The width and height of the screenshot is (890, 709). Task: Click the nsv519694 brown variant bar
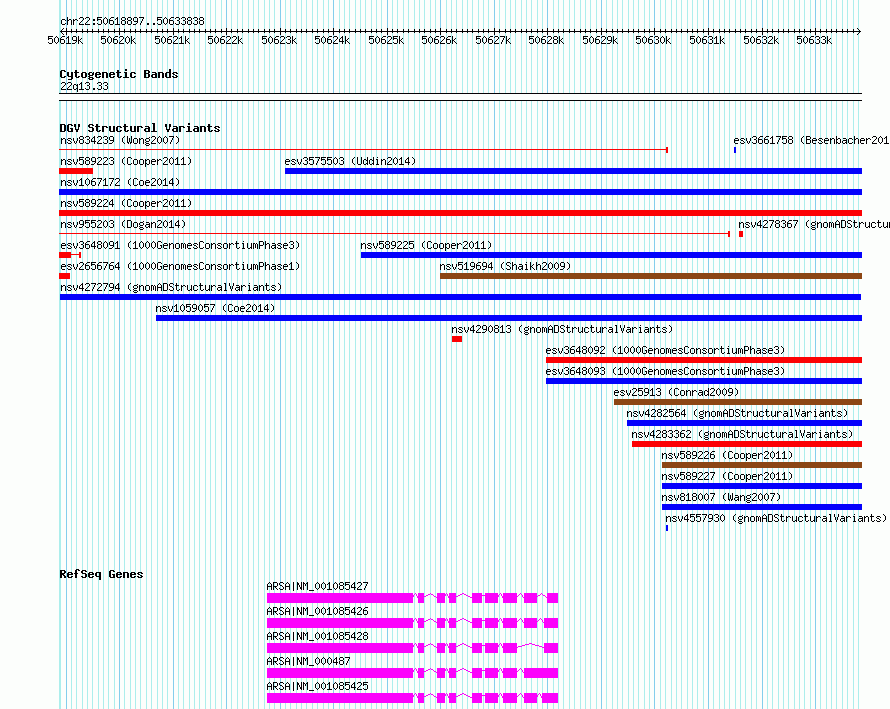[651, 276]
